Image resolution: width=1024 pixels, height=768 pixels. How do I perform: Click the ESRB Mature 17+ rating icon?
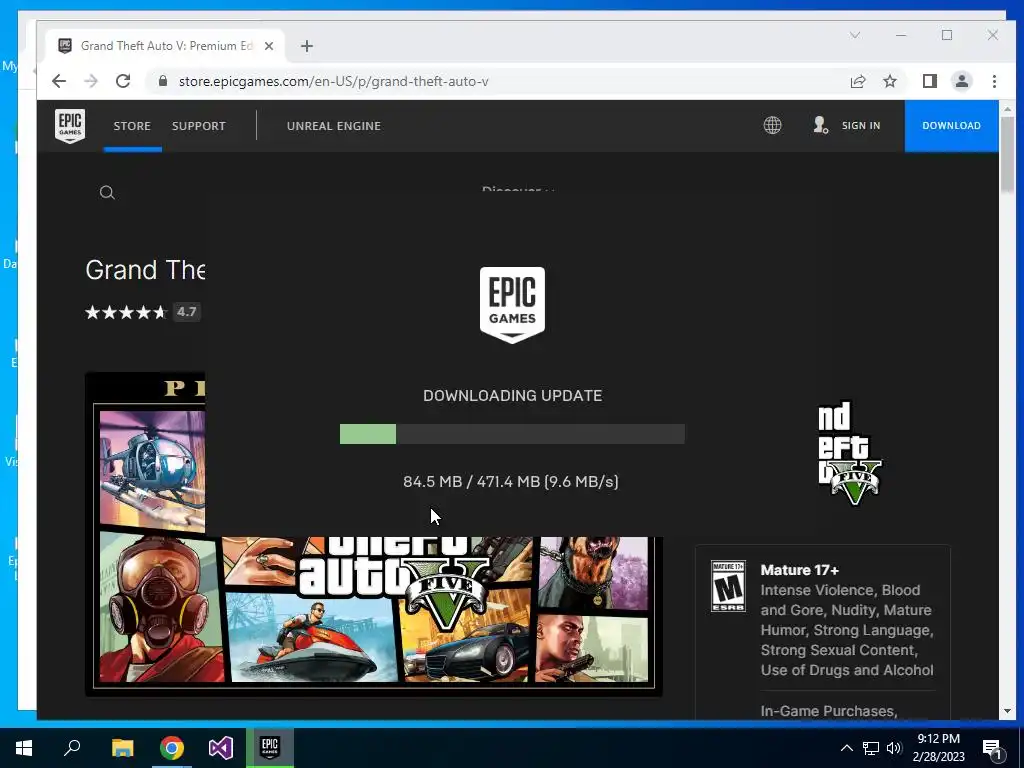(728, 586)
